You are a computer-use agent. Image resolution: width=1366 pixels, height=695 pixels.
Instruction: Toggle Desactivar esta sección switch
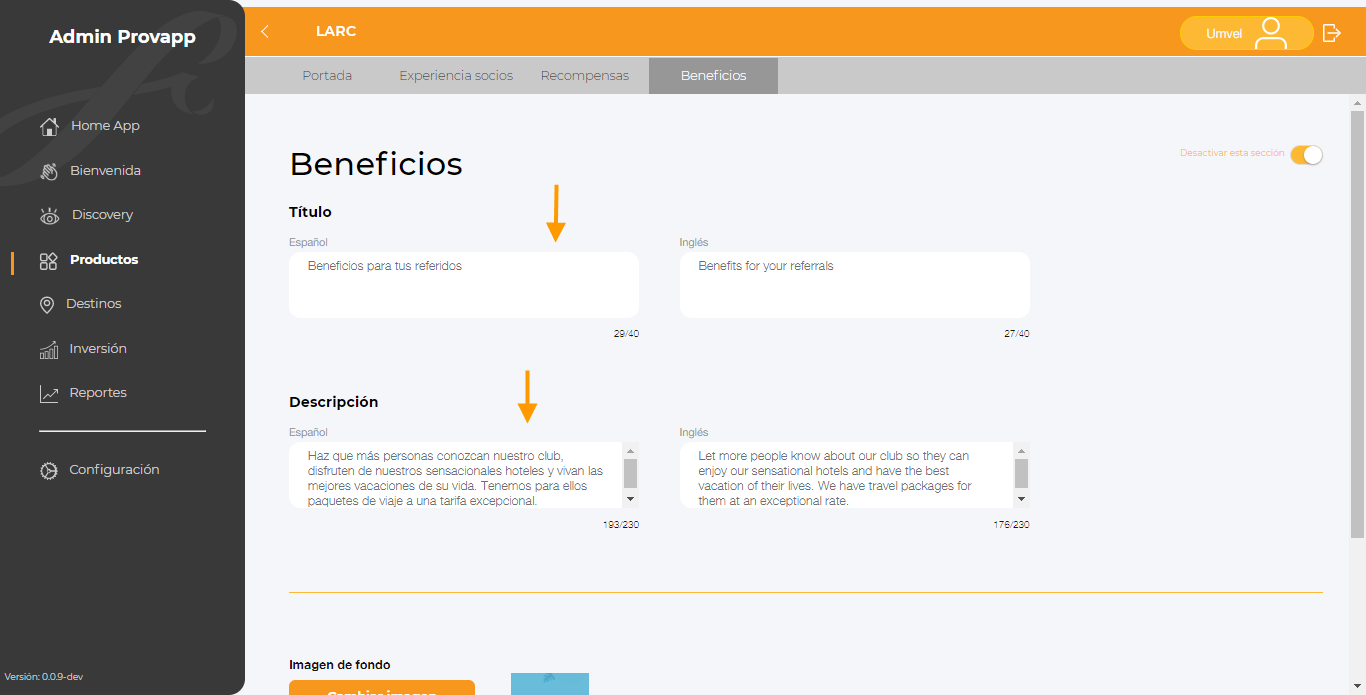tap(1306, 155)
